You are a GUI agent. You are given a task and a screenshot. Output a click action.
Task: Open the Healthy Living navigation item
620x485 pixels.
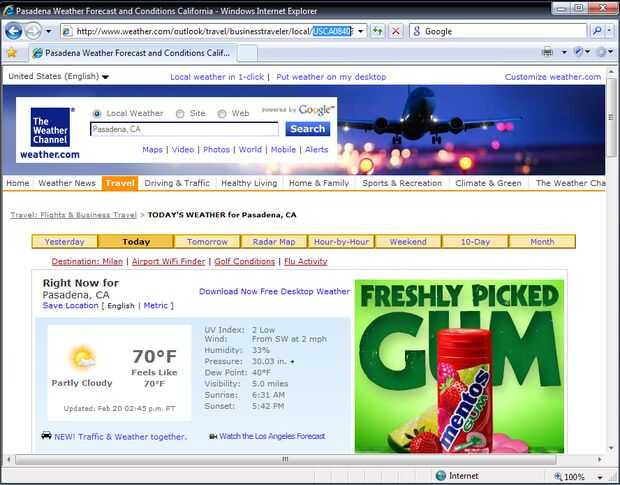coord(249,183)
